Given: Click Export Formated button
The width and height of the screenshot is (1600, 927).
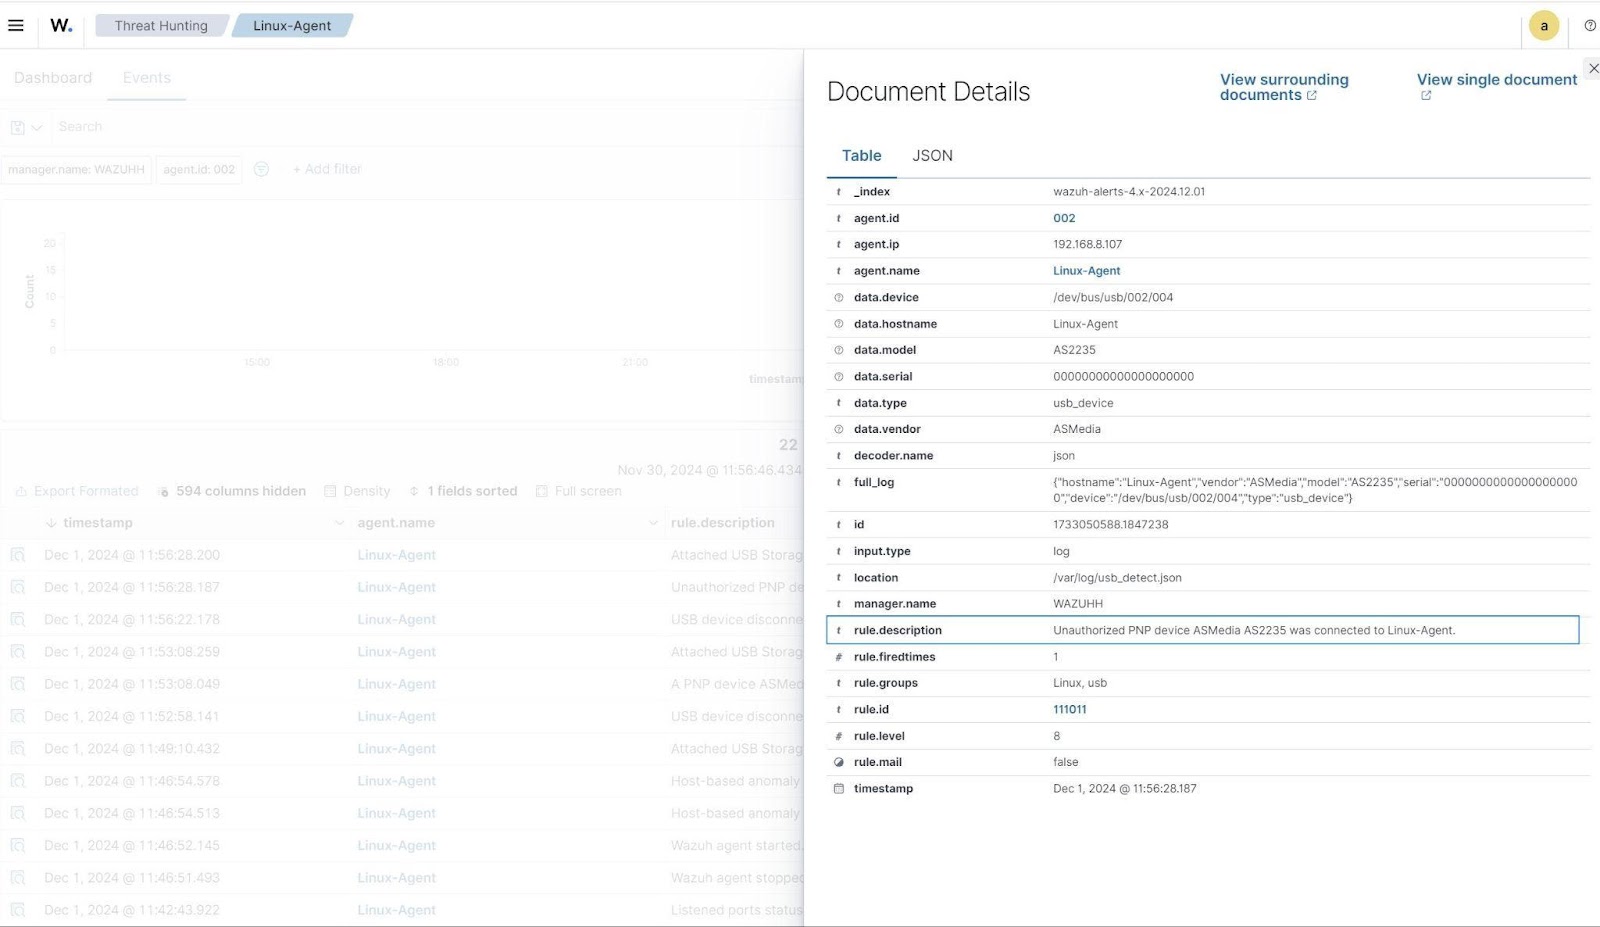Looking at the screenshot, I should (x=77, y=491).
